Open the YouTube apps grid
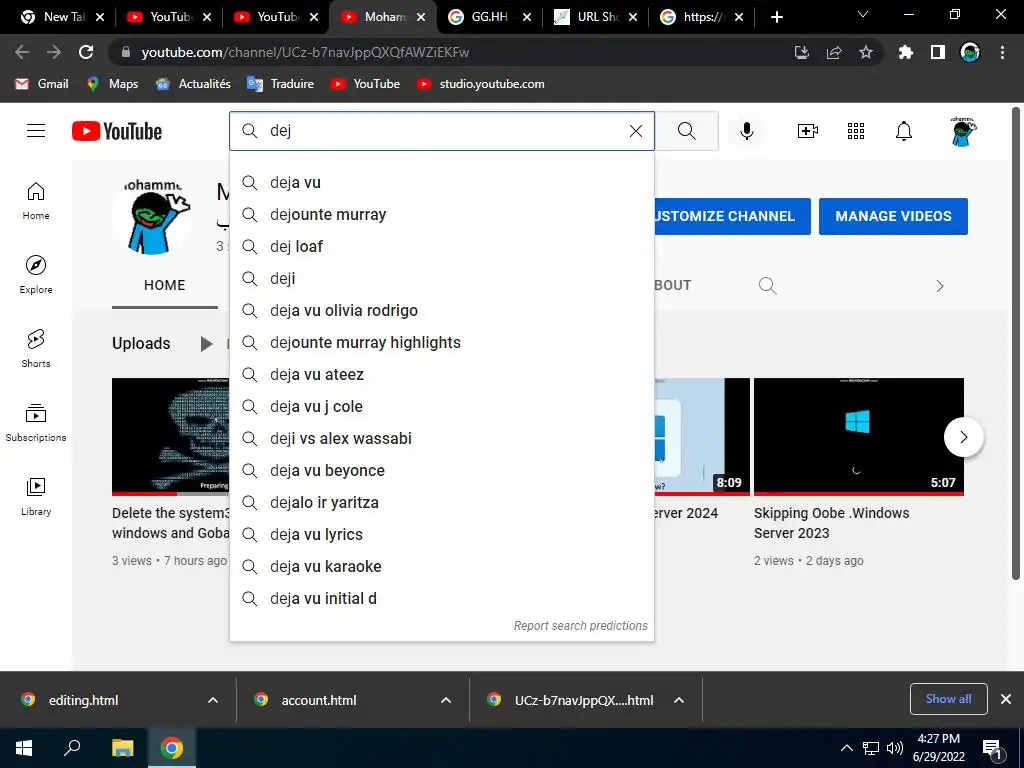This screenshot has height=768, width=1024. (x=856, y=131)
